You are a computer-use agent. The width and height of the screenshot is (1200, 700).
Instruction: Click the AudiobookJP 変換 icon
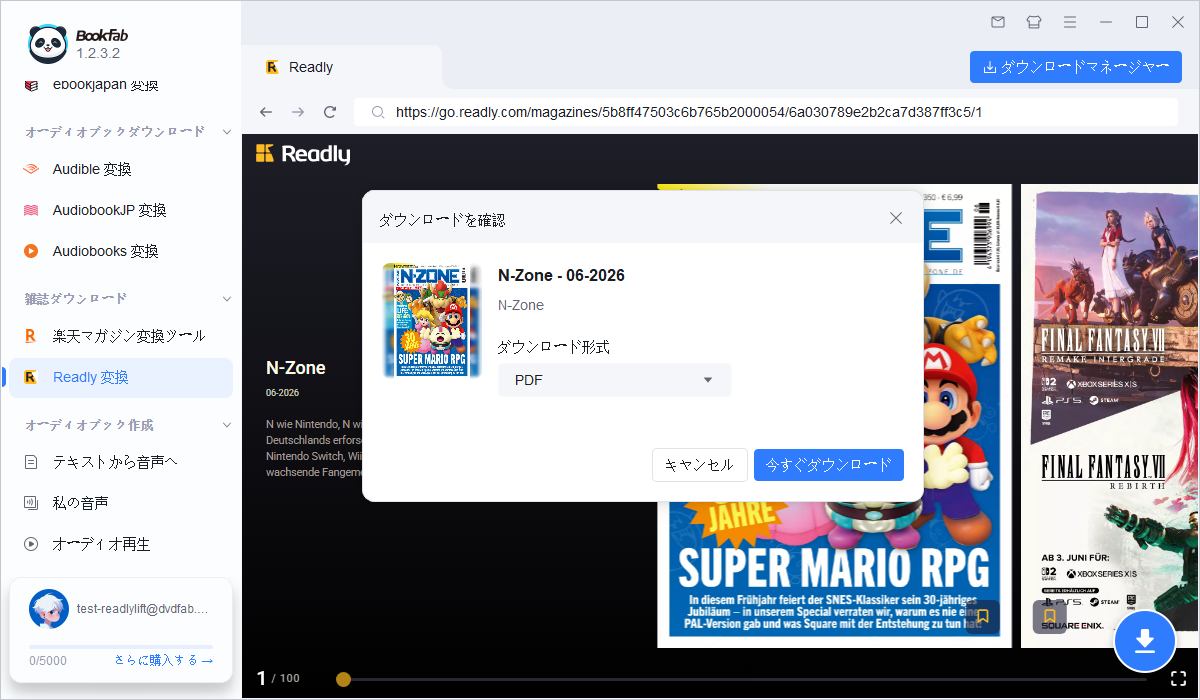[x=32, y=210]
